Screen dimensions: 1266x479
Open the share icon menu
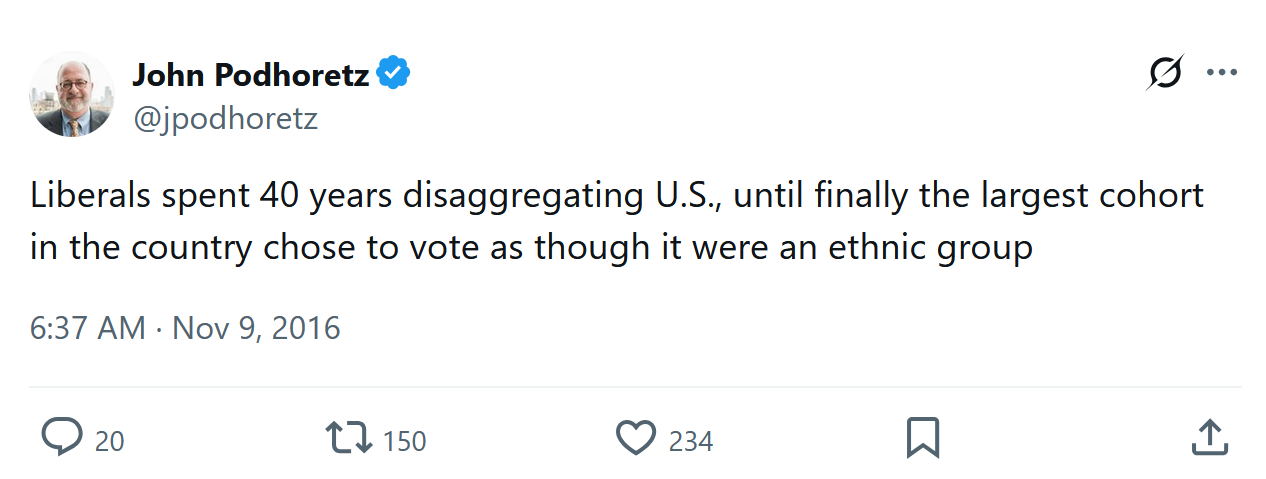1209,438
